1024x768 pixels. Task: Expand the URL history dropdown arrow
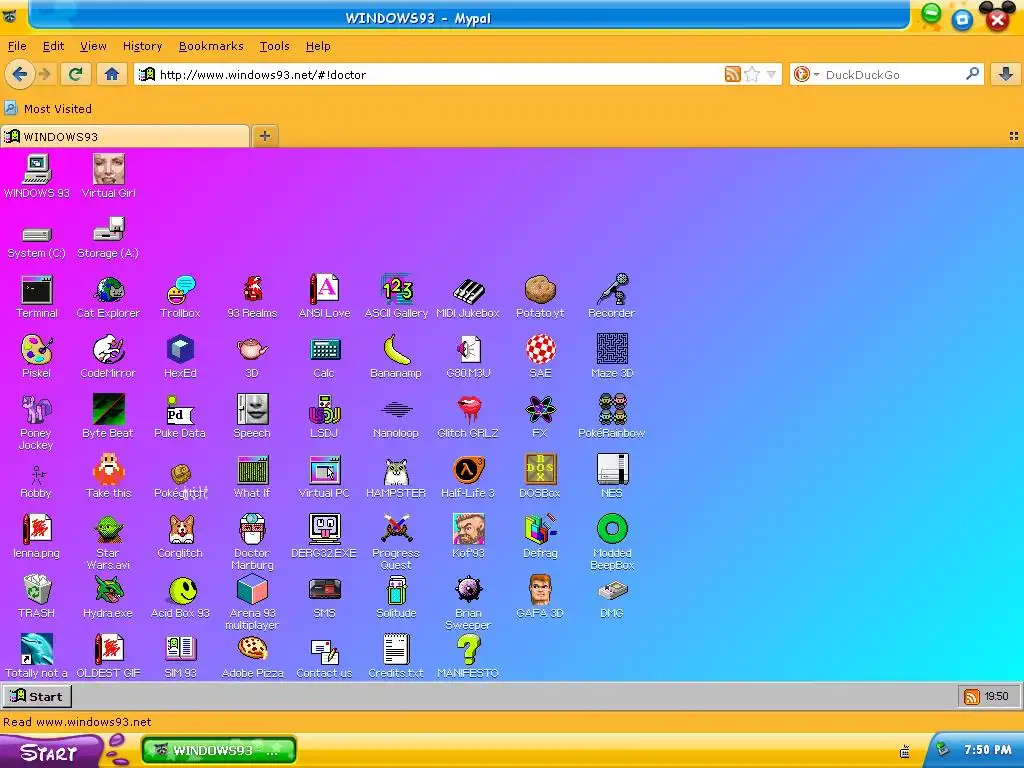click(x=771, y=74)
